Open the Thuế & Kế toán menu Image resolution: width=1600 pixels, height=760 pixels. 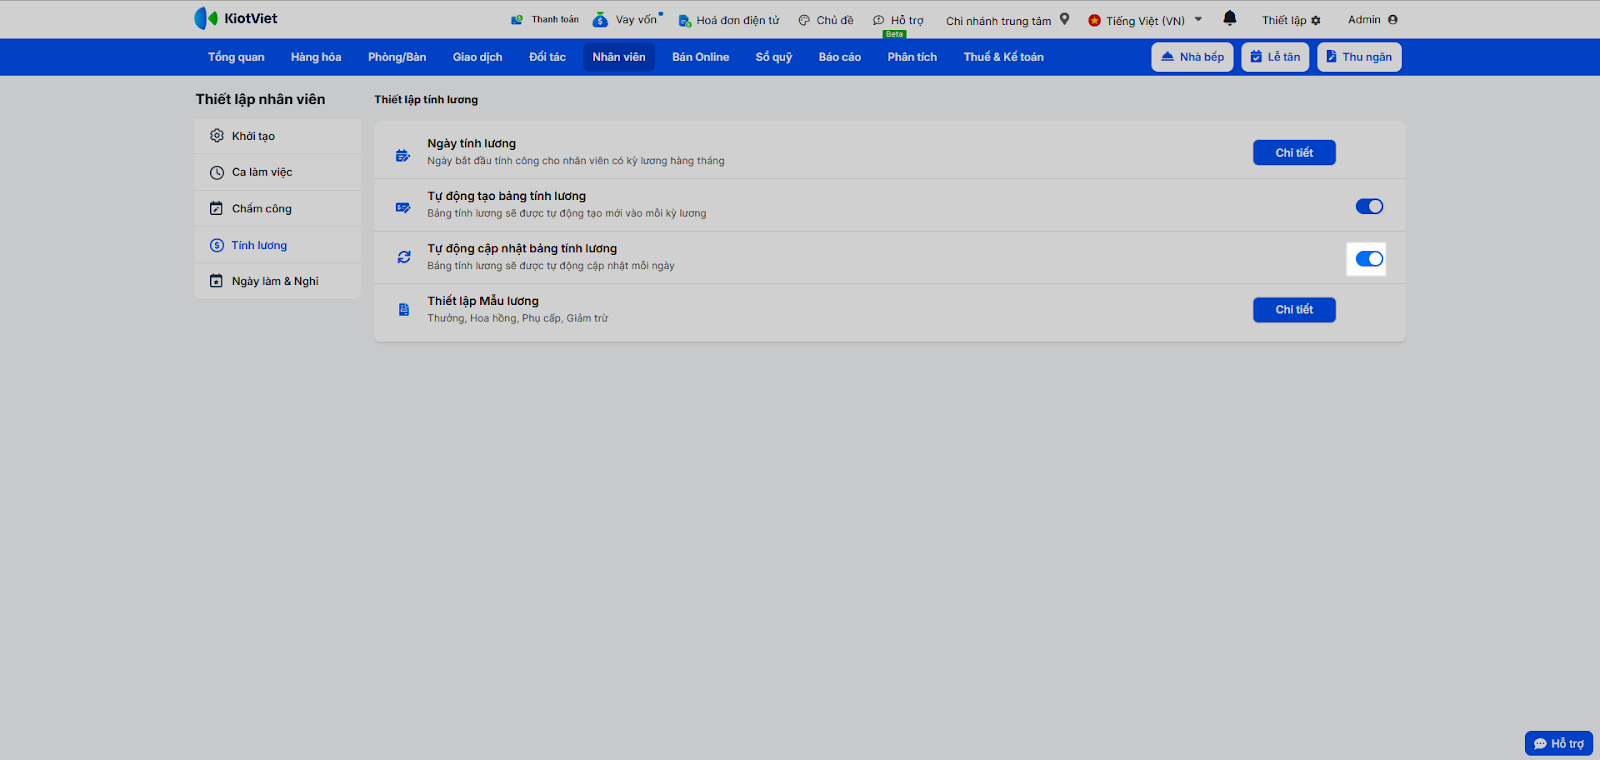1003,57
